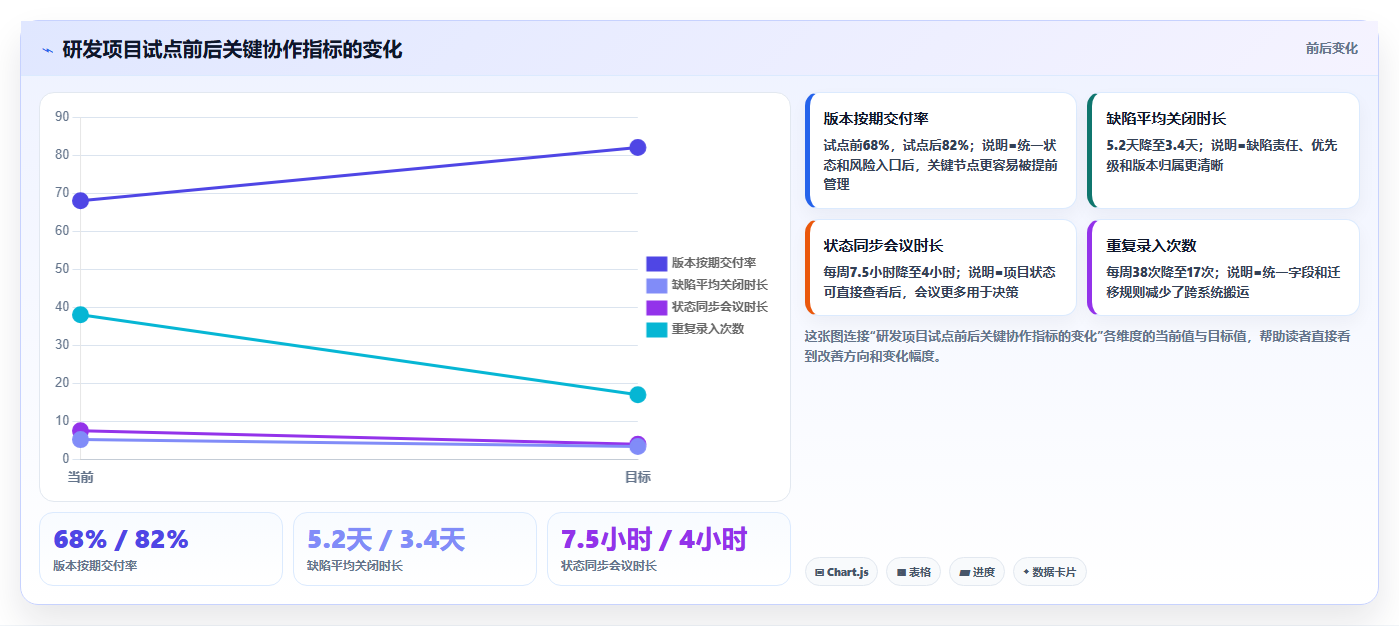Click the 82 data point at 目标
Screen dimensions: 1399x626
(638, 148)
